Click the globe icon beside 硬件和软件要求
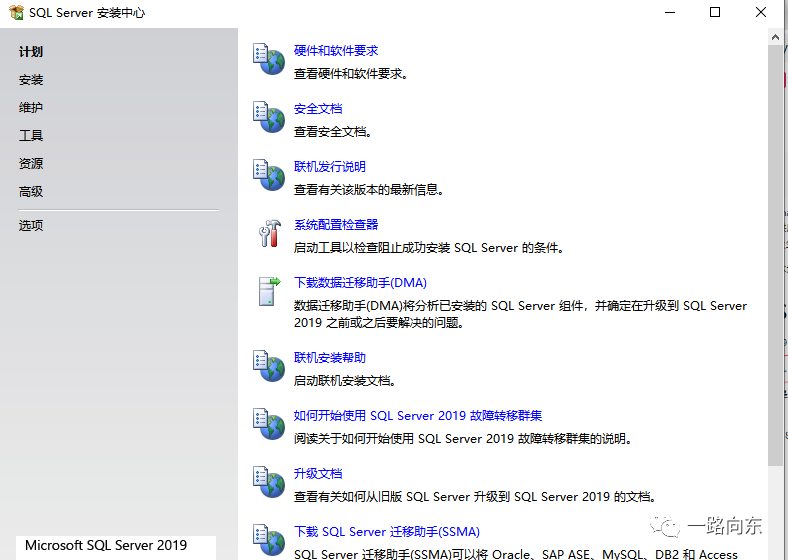Image resolution: width=788 pixels, height=560 pixels. click(269, 59)
